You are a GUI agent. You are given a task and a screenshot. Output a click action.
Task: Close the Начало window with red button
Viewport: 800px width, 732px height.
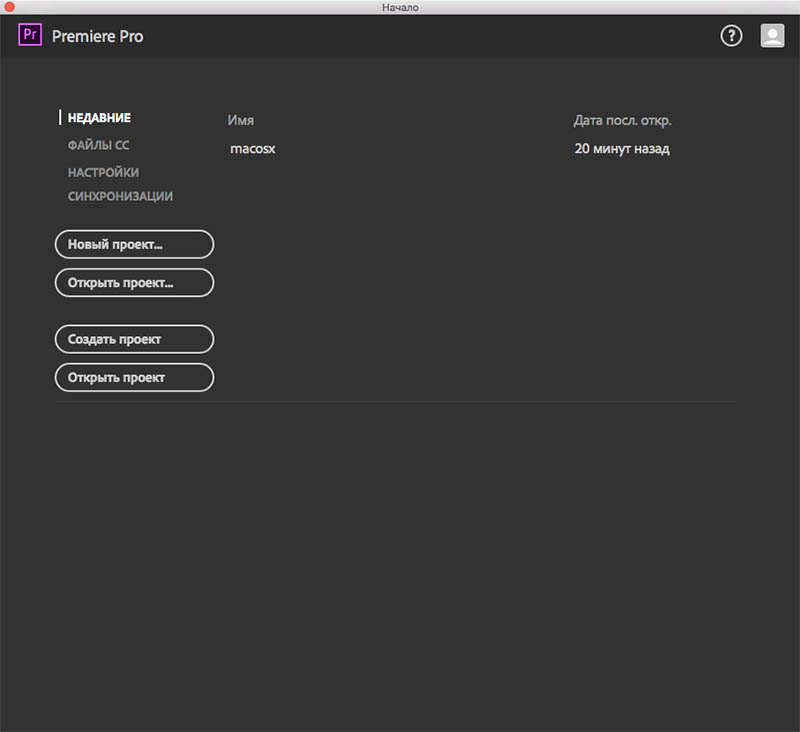(x=9, y=7)
